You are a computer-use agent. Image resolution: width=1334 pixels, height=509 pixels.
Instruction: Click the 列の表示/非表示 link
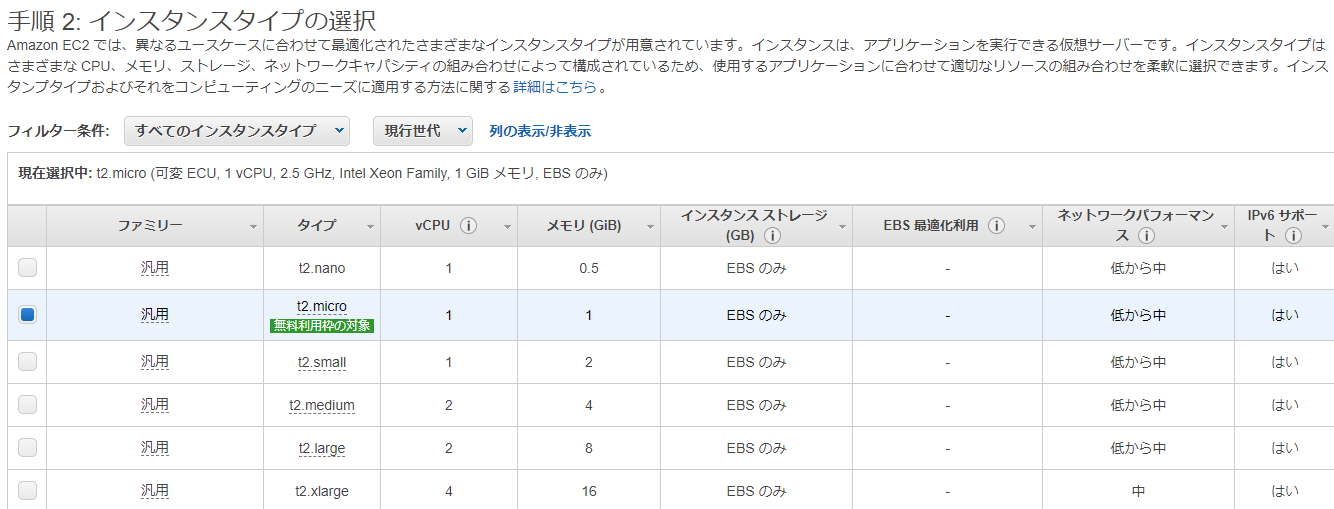tap(540, 131)
